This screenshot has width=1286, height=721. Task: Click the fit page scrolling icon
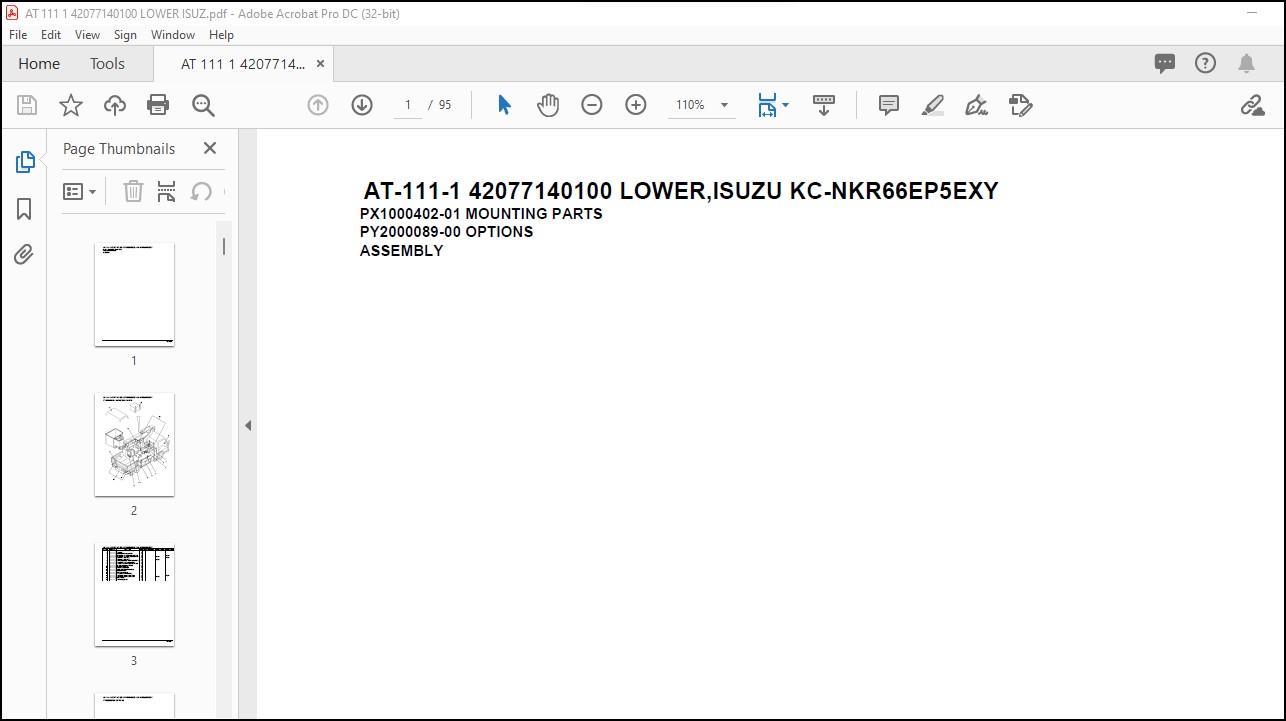pyautogui.click(x=767, y=105)
